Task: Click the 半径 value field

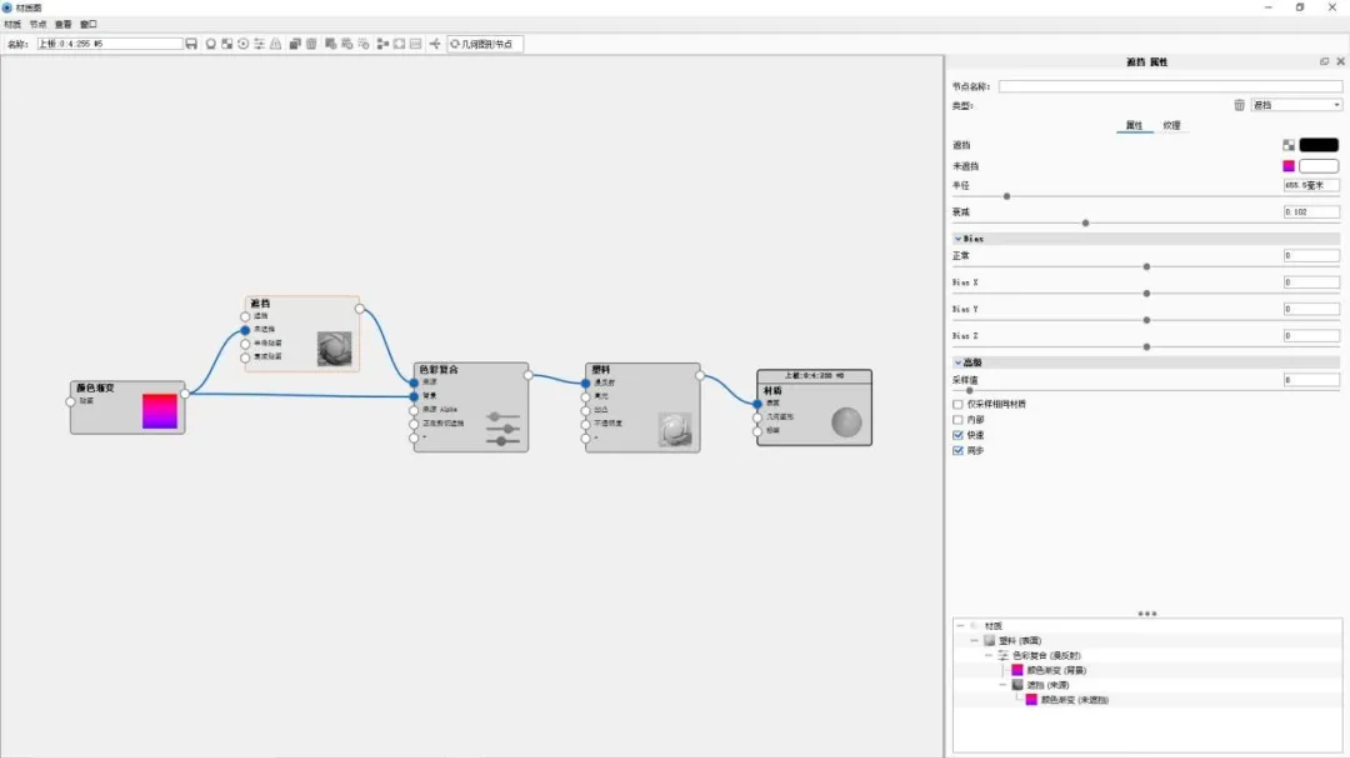Action: [x=1311, y=186]
